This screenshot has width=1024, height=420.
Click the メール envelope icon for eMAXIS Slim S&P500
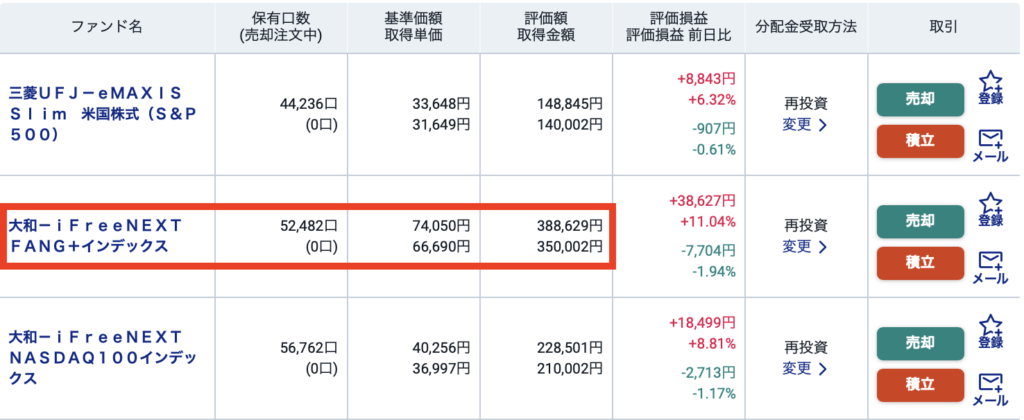pyautogui.click(x=990, y=146)
